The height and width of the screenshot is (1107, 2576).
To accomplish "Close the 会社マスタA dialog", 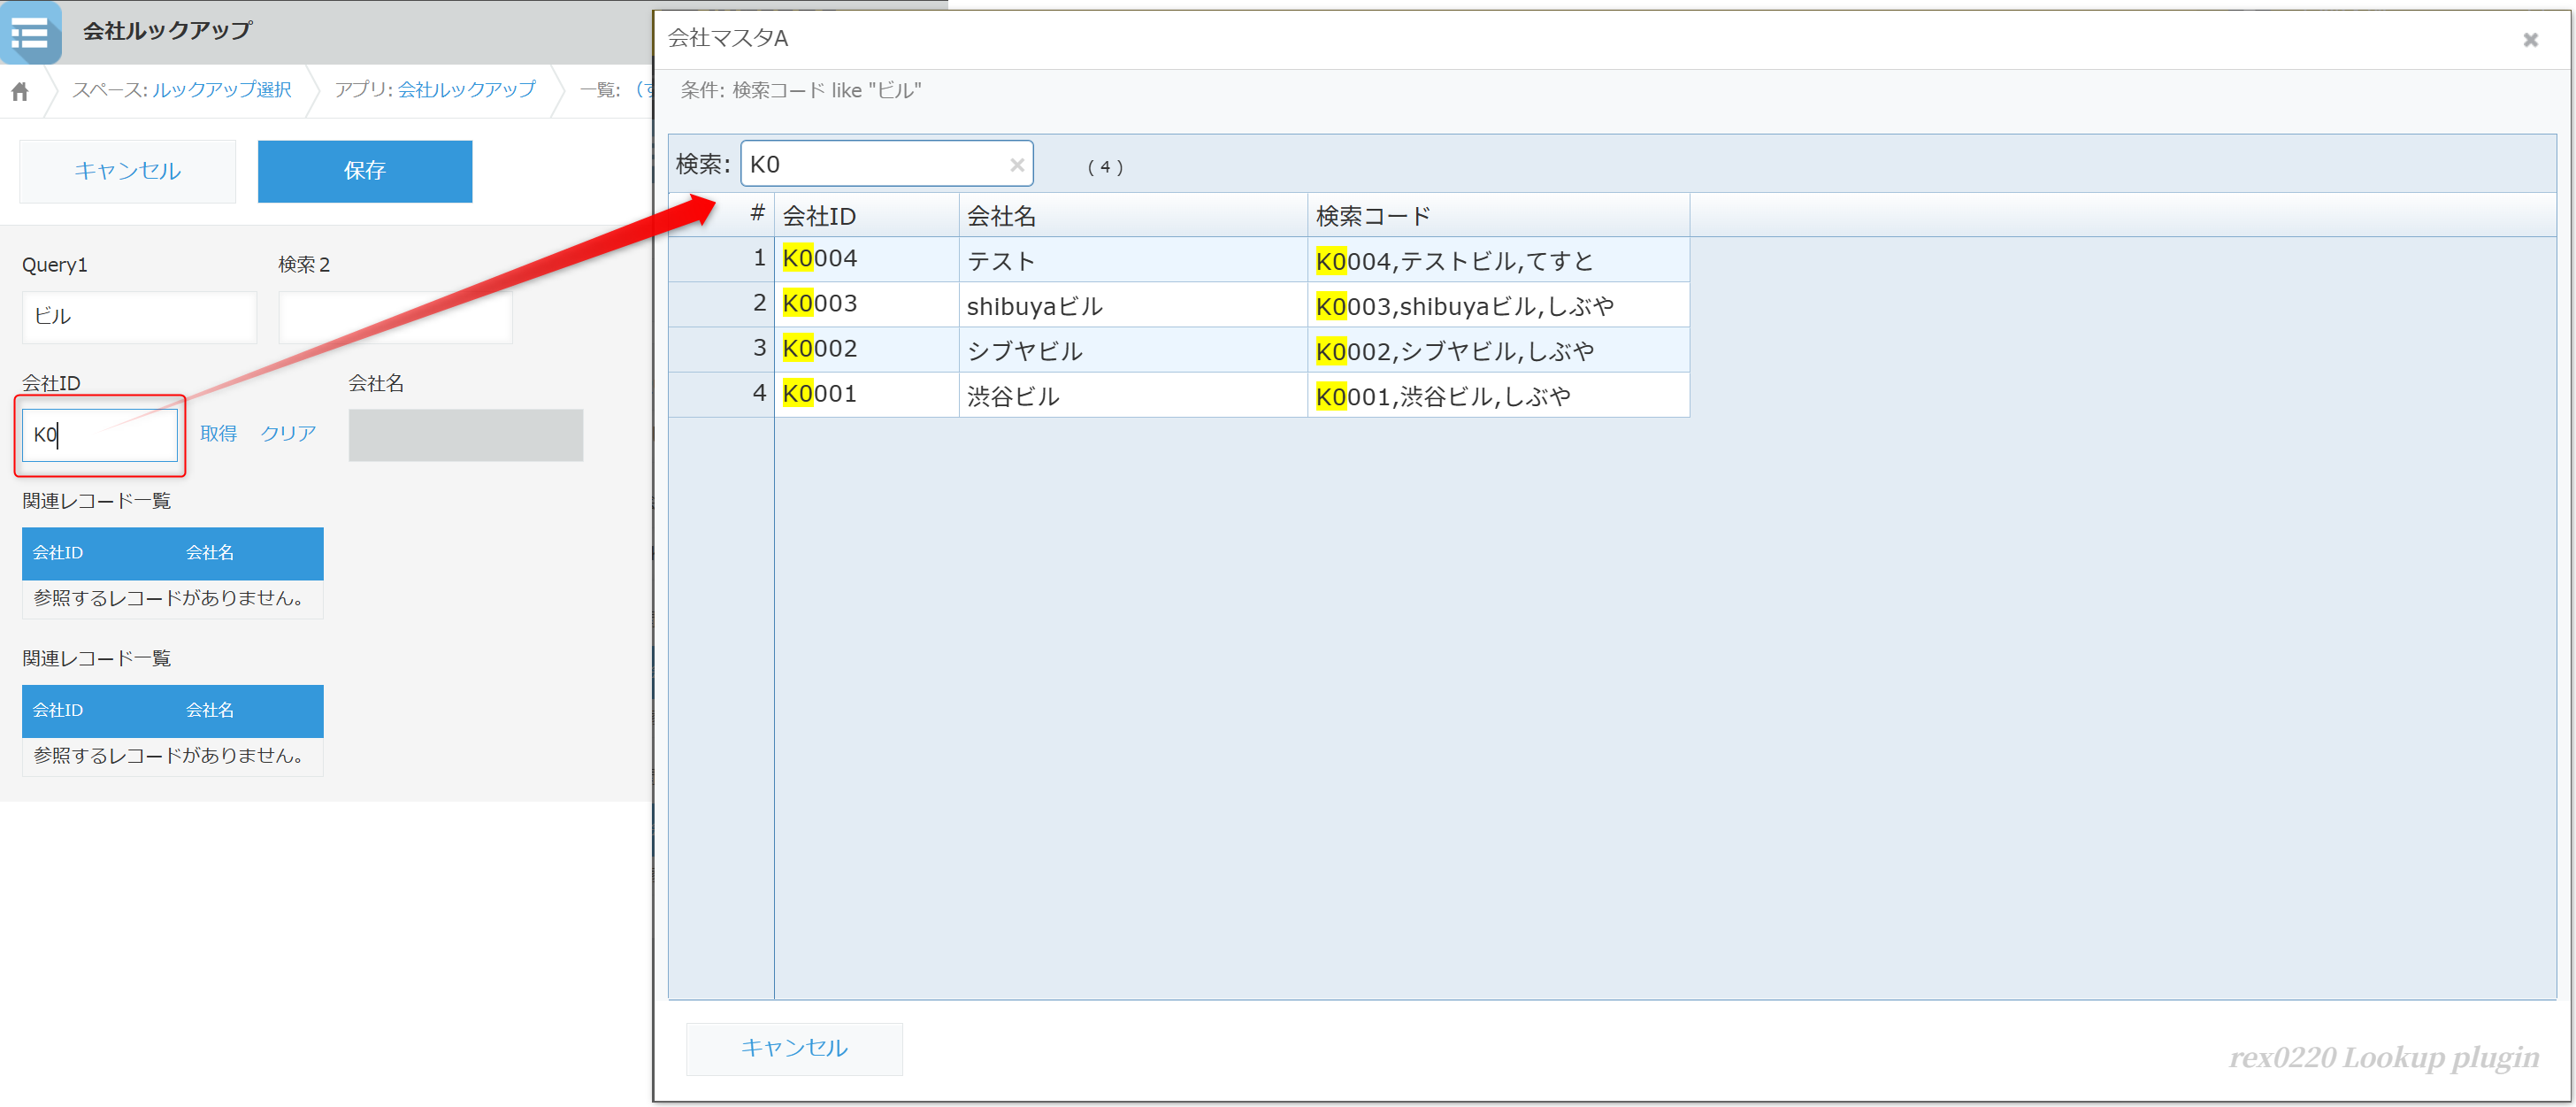I will click(2529, 40).
